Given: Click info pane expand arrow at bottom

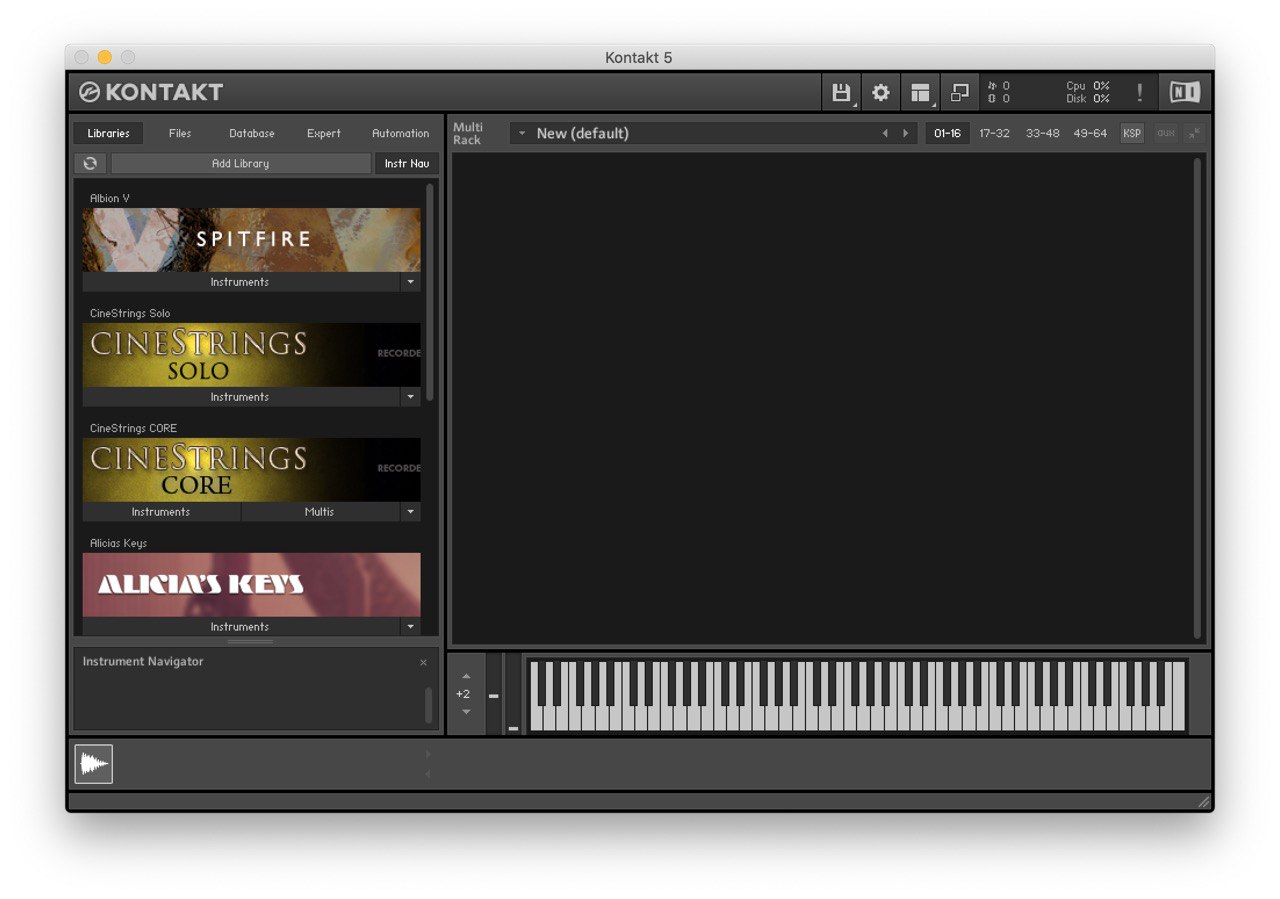Looking at the screenshot, I should point(429,754).
